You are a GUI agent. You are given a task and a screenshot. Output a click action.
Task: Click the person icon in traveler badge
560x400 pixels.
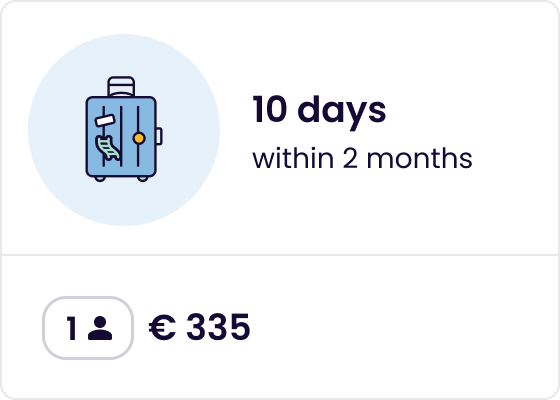[100, 328]
